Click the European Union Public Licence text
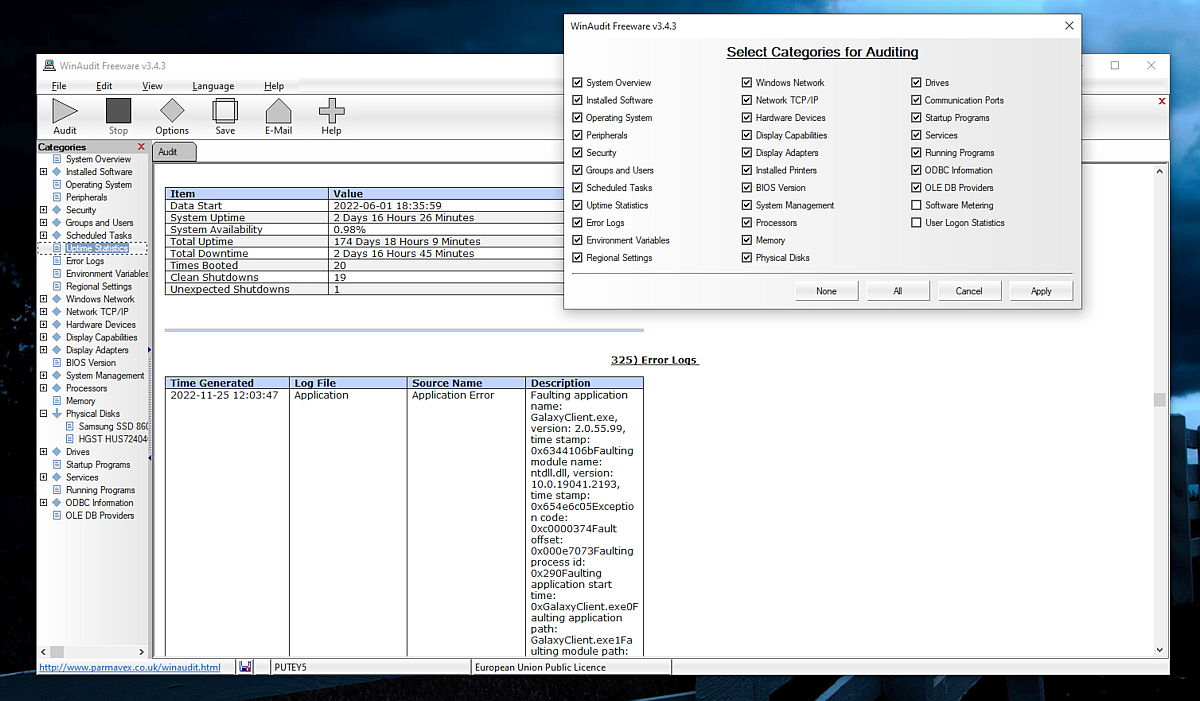 540,667
